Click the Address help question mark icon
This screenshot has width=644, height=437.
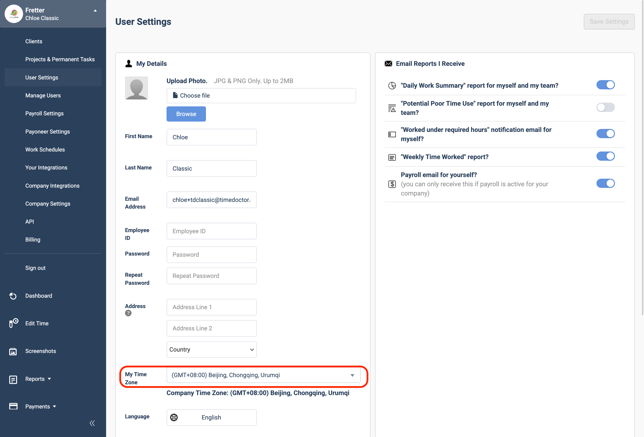pyautogui.click(x=128, y=313)
